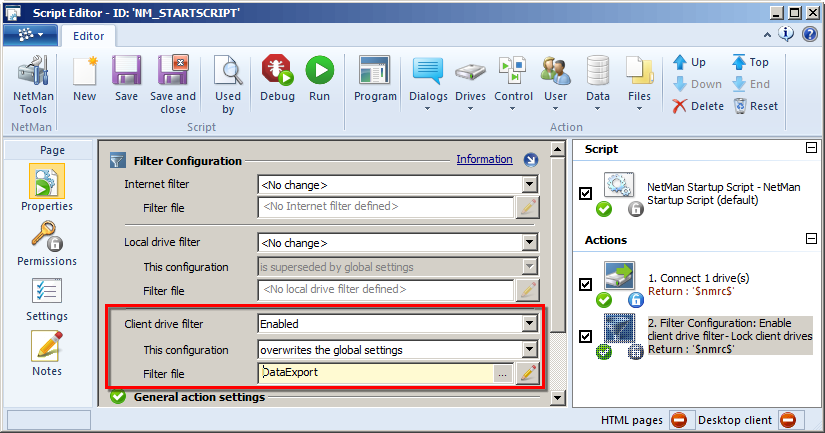
Task: Toggle the Filter Configuration action checkbox
Action: (x=585, y=336)
